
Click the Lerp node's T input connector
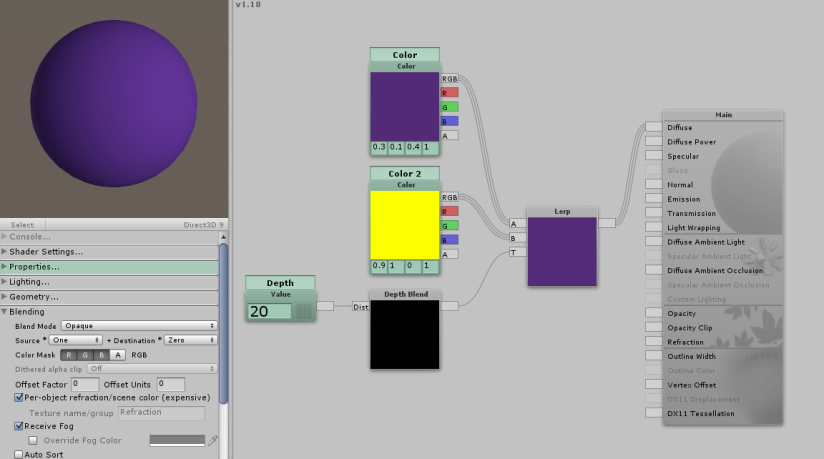click(x=518, y=252)
